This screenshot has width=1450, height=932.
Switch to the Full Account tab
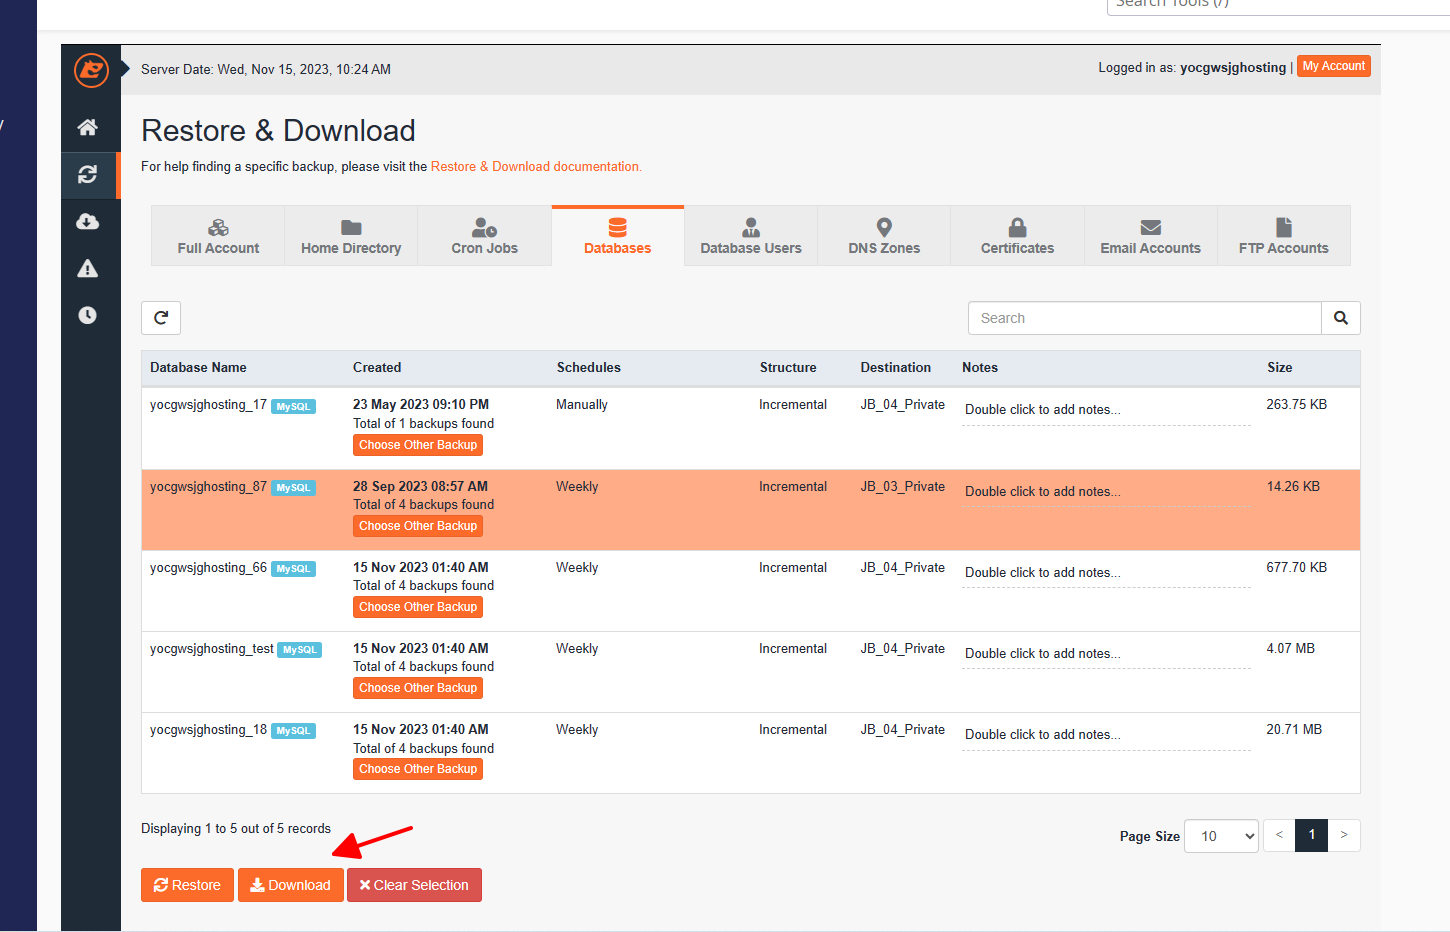click(x=218, y=236)
